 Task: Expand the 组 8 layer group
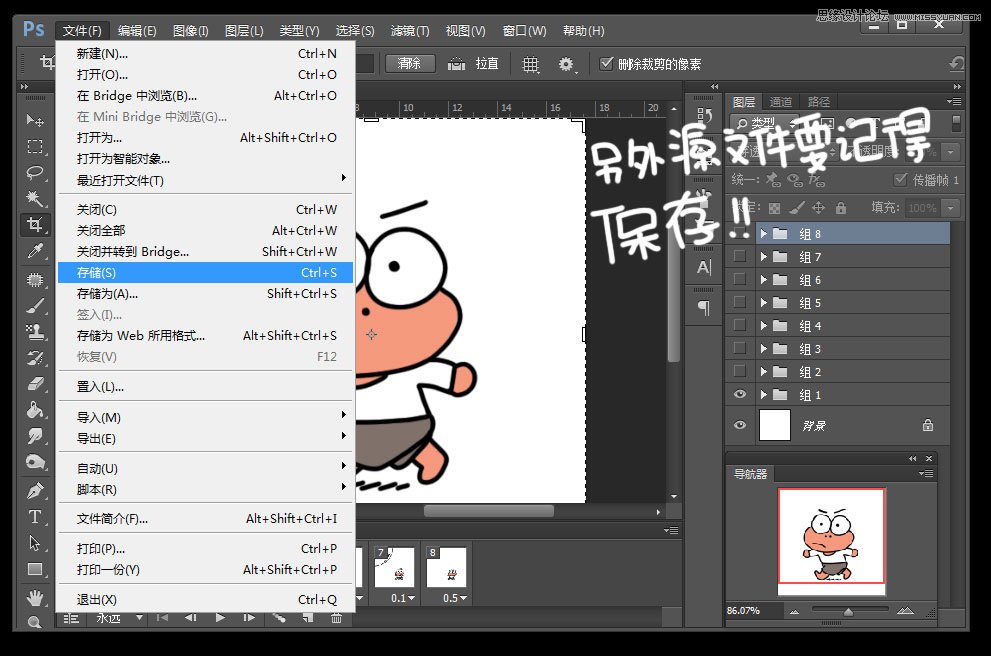tap(763, 234)
